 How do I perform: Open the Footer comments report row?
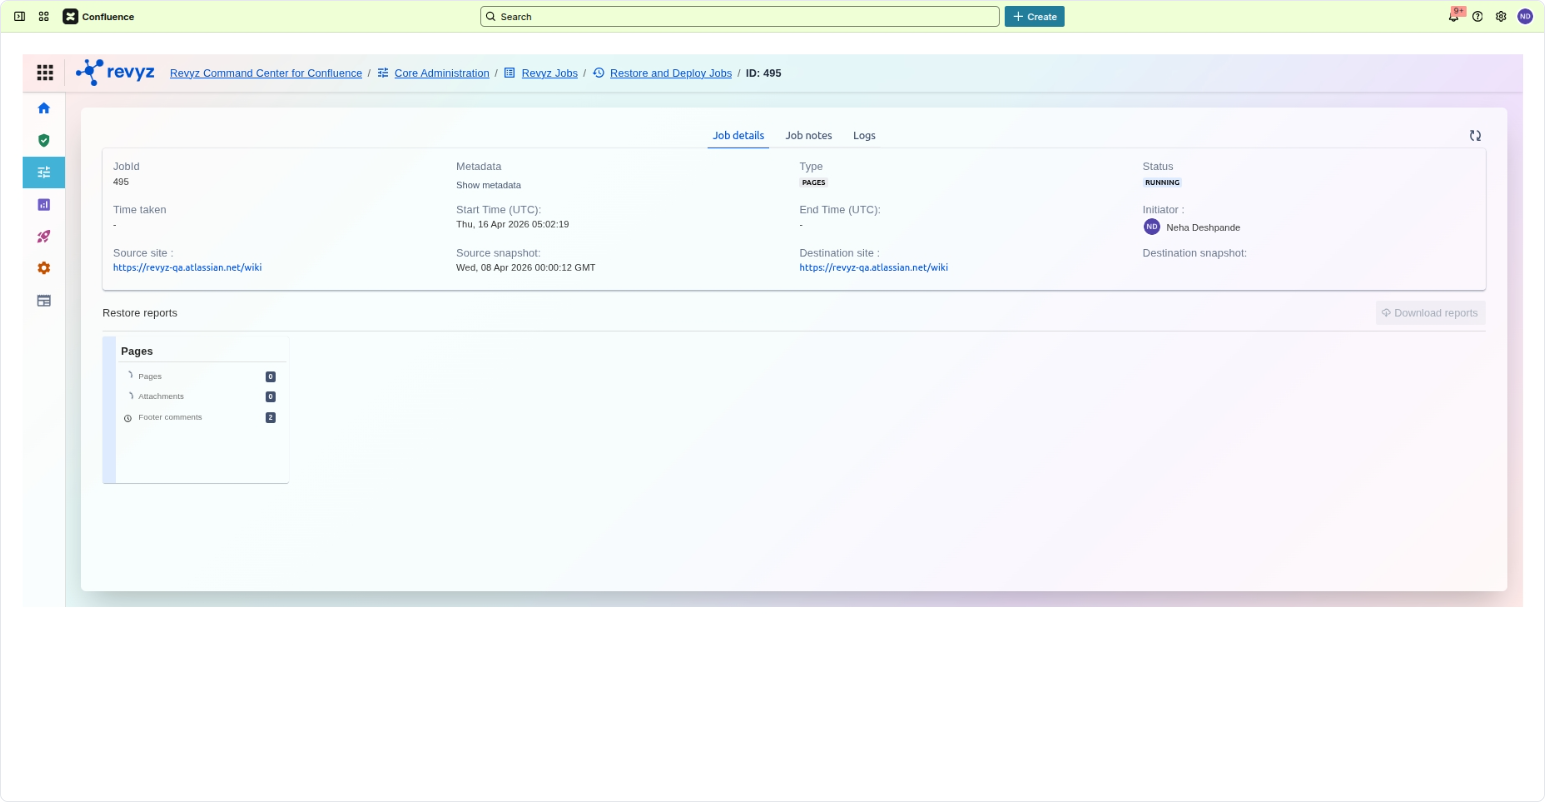tap(170, 417)
